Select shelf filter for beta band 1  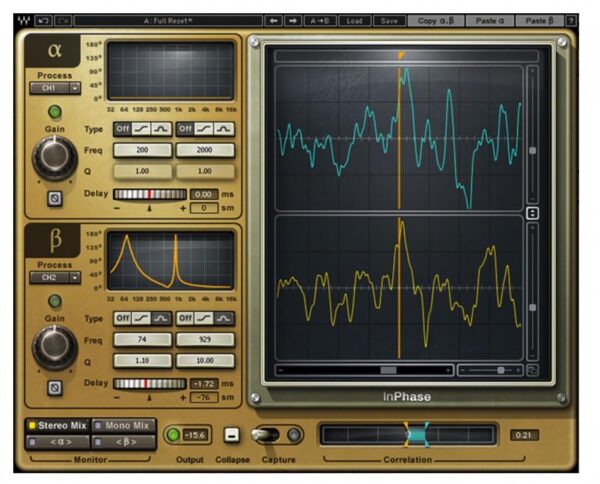pos(142,318)
